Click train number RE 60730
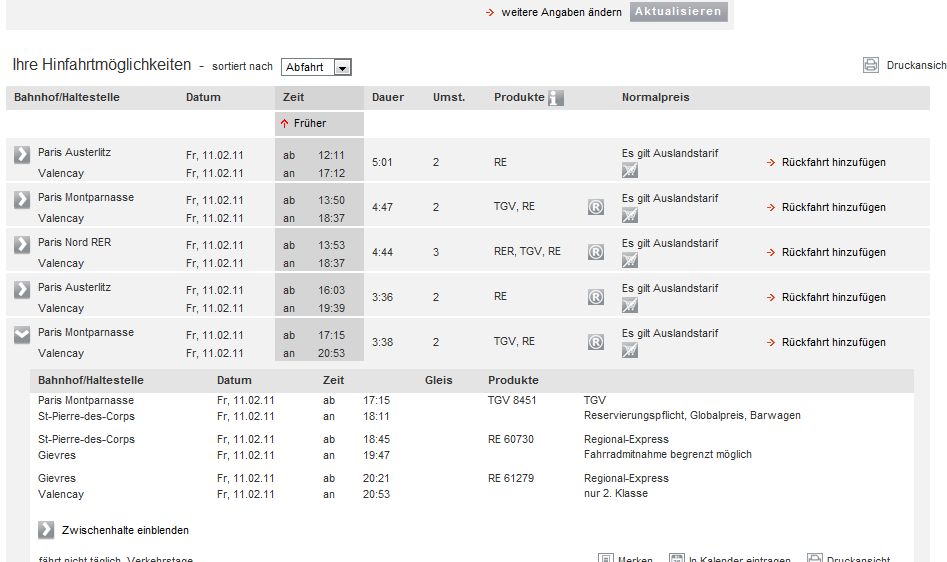This screenshot has width=947, height=562. click(x=511, y=439)
